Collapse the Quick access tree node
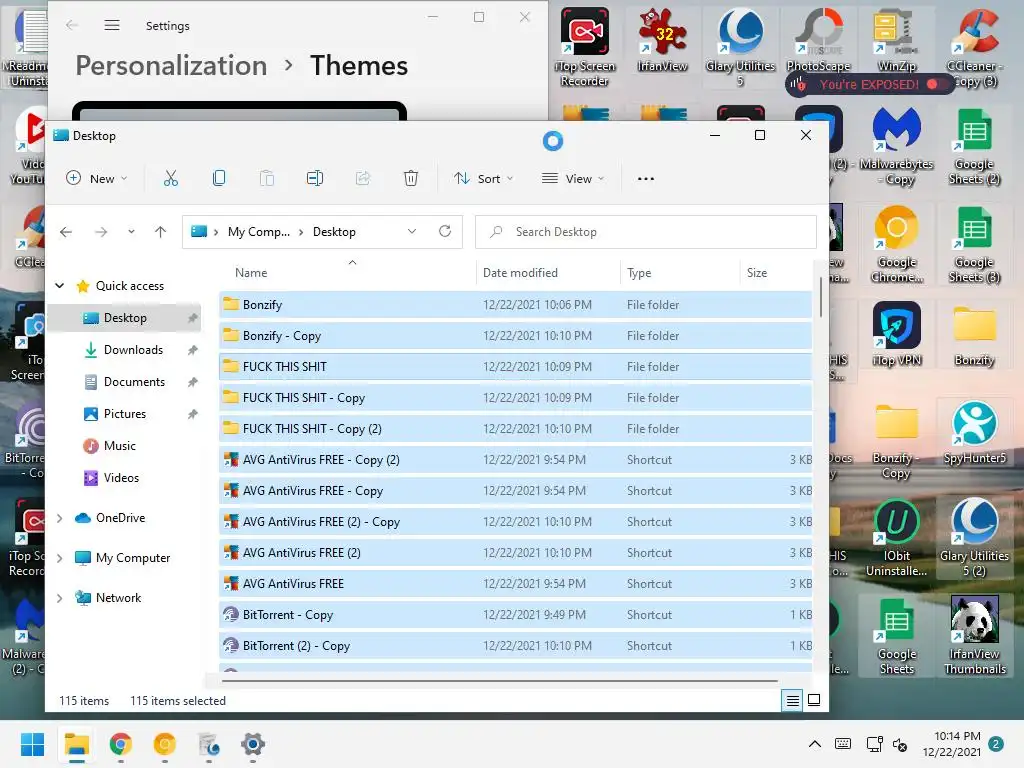1024x768 pixels. (x=60, y=285)
